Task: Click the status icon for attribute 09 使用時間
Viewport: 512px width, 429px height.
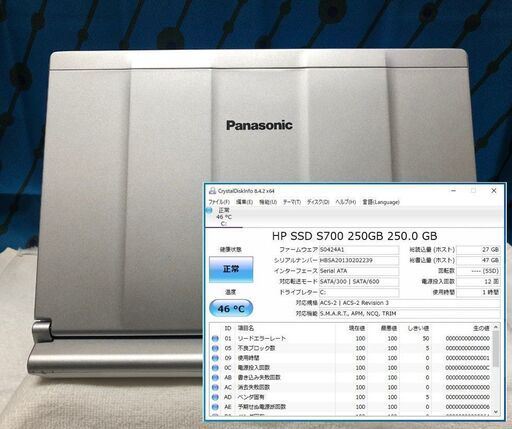Action: click(x=215, y=358)
